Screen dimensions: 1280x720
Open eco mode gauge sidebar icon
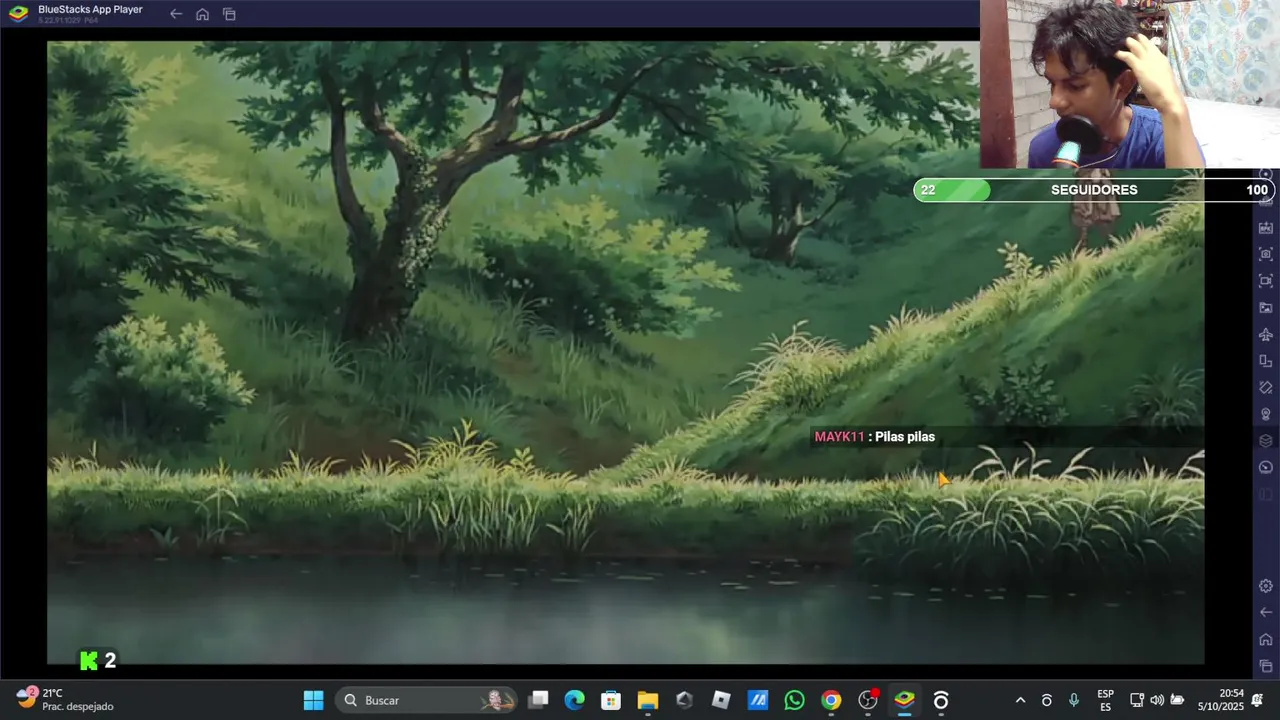coord(1265,467)
